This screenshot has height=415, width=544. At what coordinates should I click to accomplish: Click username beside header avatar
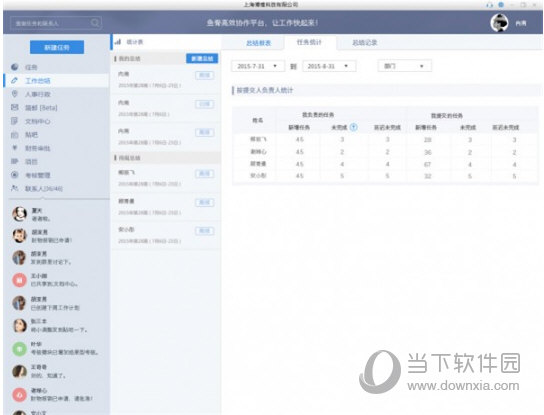click(521, 23)
